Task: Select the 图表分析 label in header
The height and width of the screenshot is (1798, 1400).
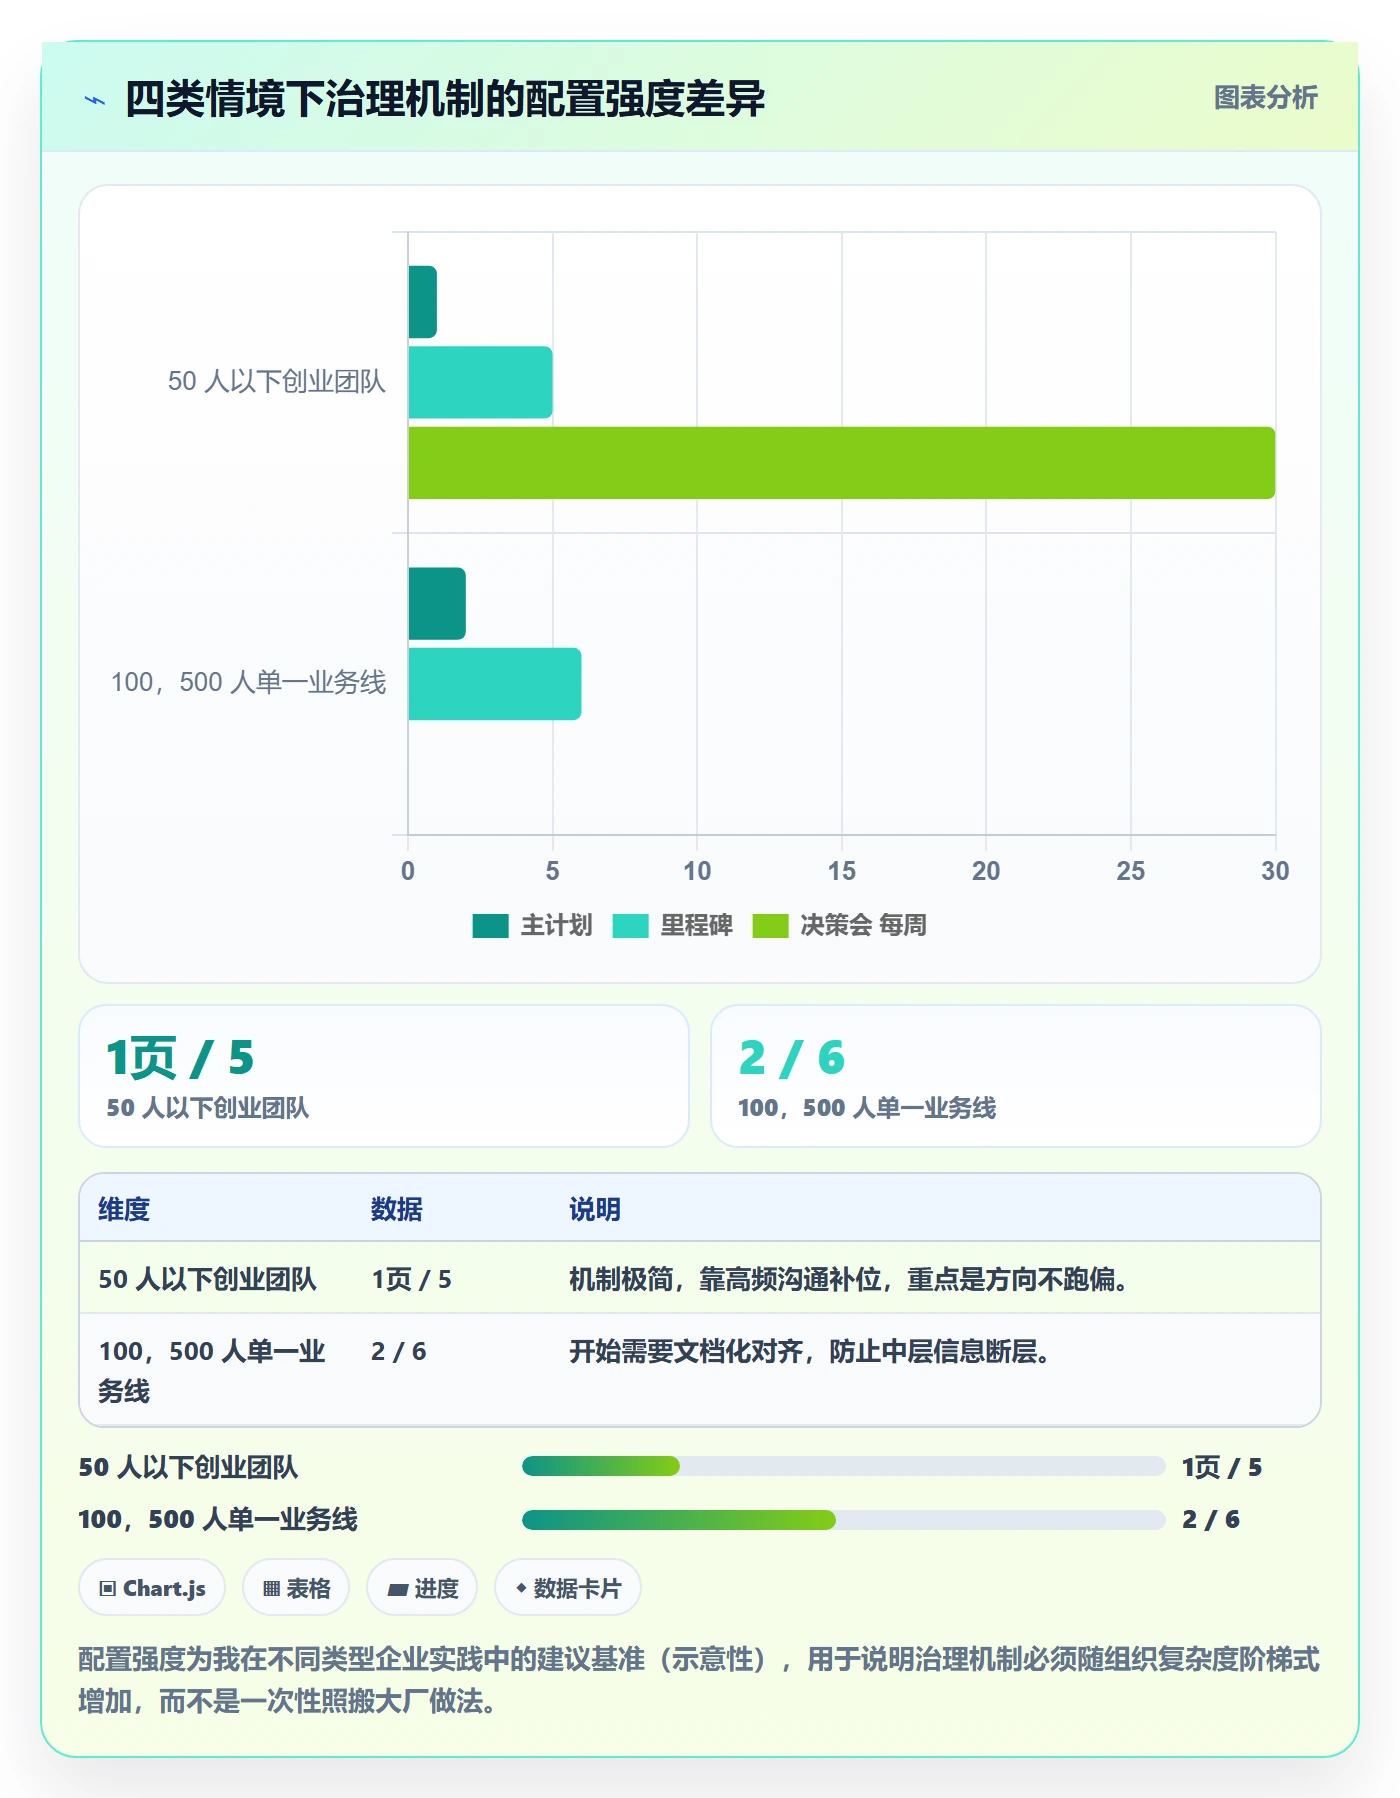Action: (1265, 98)
